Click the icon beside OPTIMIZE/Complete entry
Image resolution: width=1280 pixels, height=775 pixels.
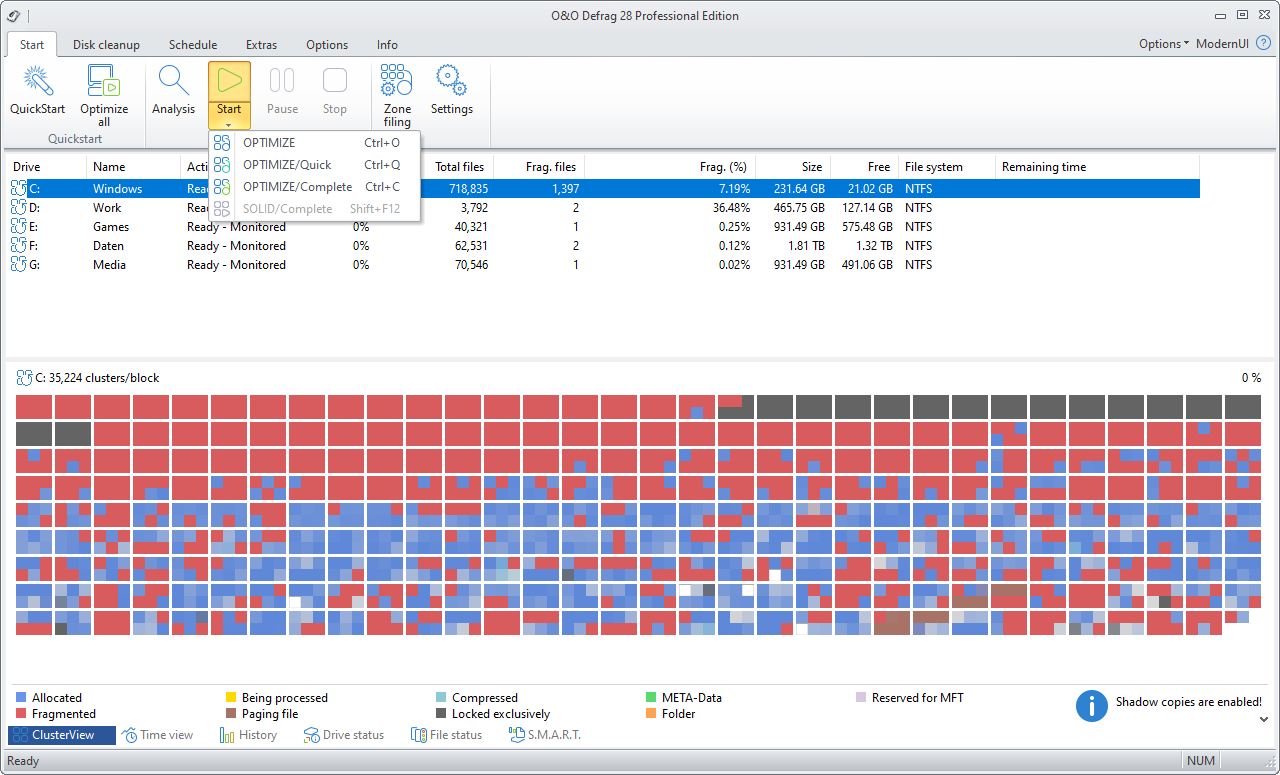click(222, 187)
